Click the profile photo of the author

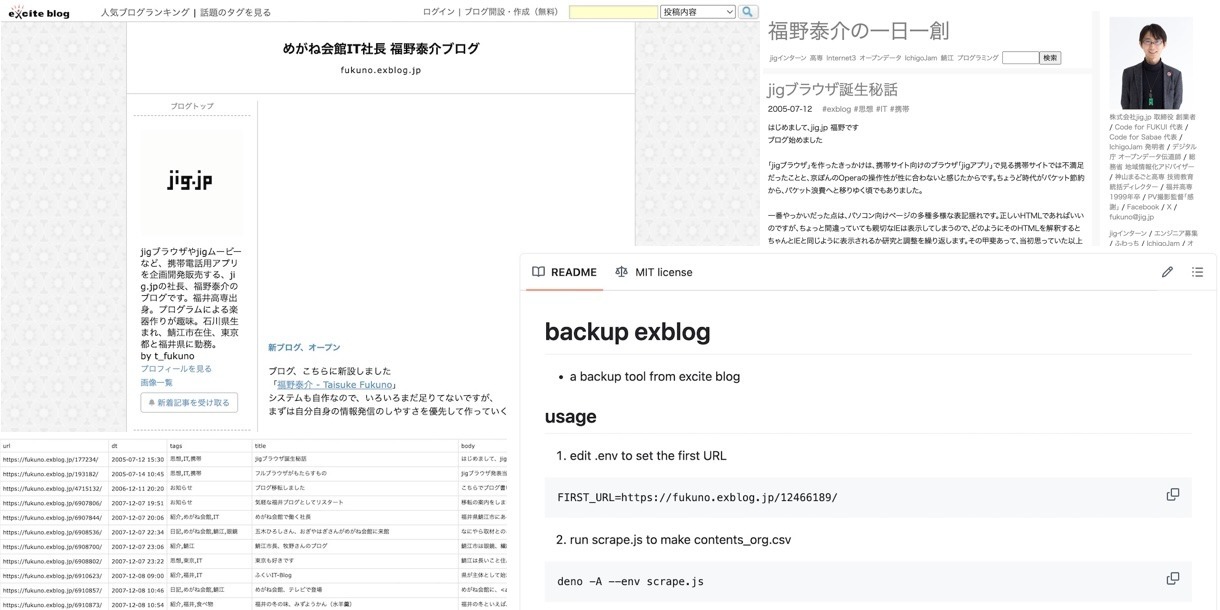pos(1151,63)
